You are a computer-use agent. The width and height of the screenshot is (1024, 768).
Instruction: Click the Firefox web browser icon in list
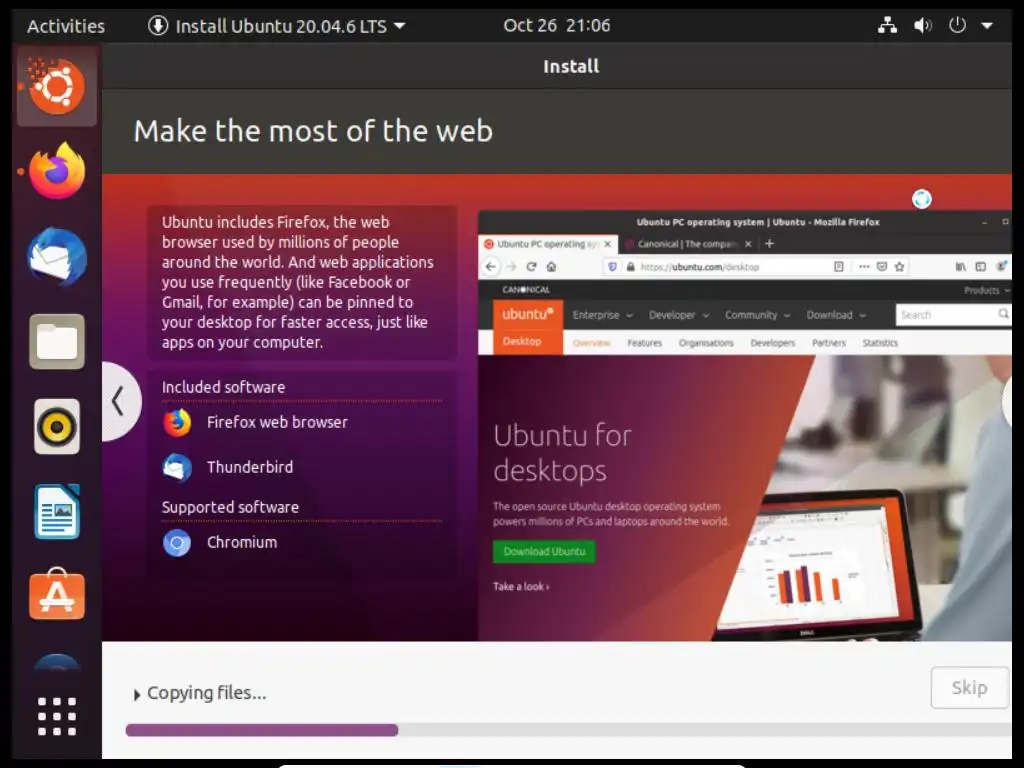[177, 423]
